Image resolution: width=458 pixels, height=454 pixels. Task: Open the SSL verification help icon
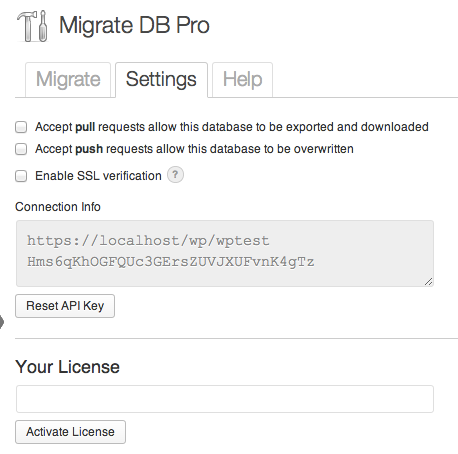click(x=175, y=175)
